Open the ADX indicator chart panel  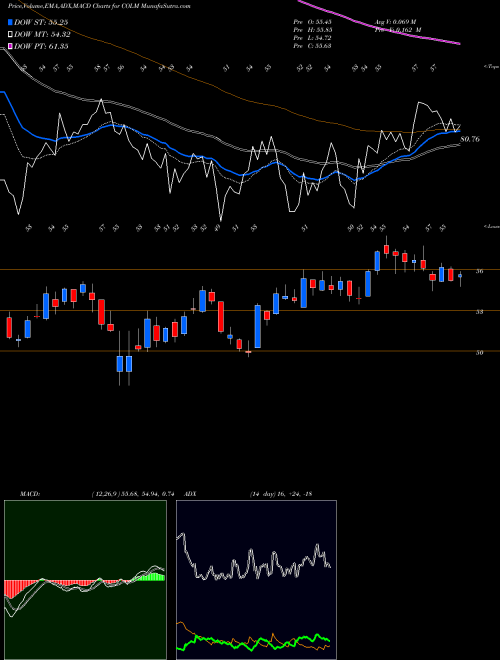tap(256, 580)
